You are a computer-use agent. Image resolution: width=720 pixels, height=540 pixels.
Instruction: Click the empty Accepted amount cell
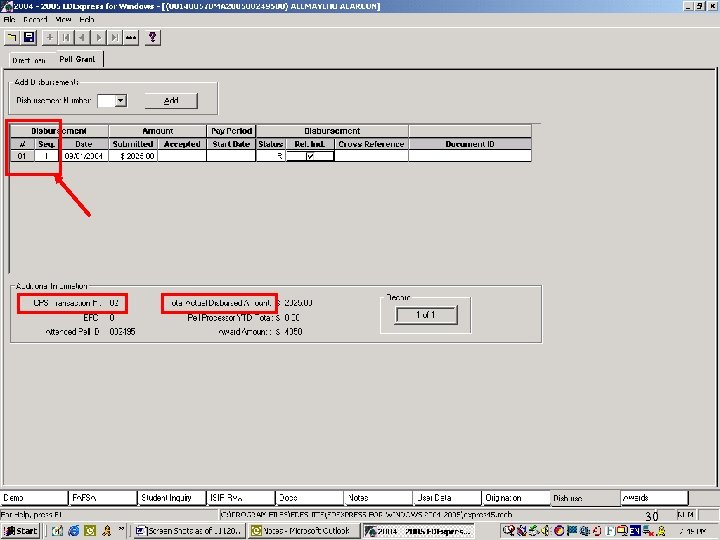[x=182, y=156]
